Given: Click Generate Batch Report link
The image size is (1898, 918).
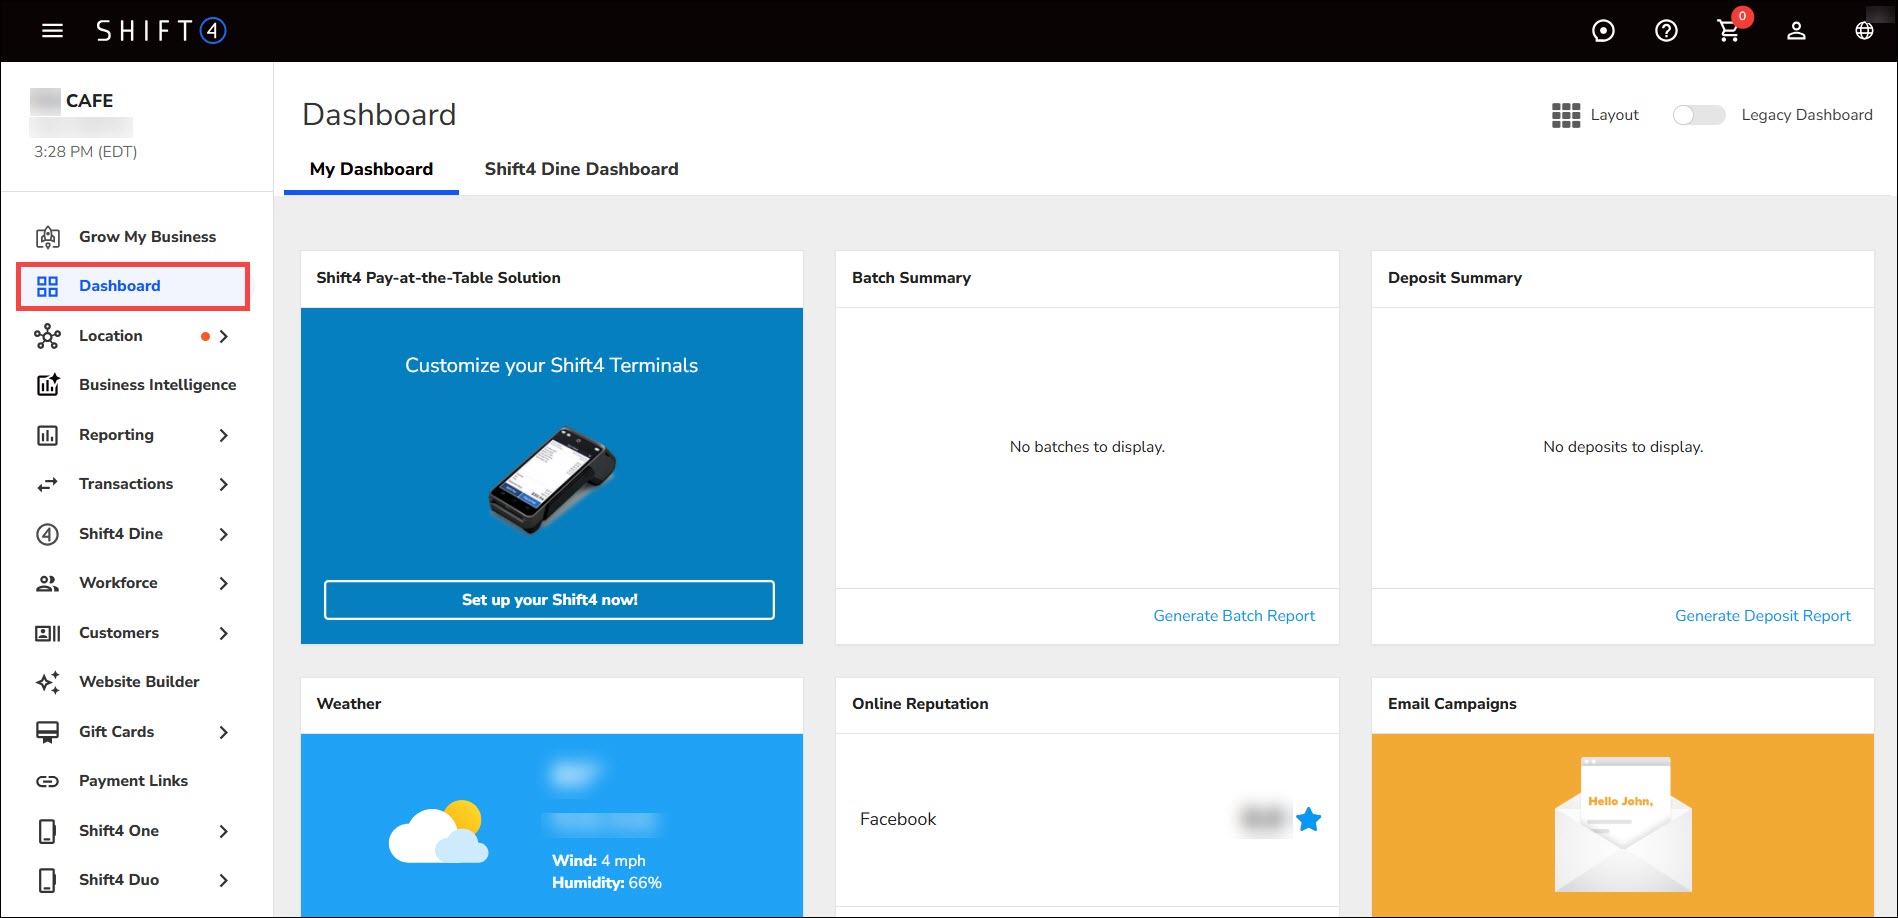Looking at the screenshot, I should [x=1234, y=616].
